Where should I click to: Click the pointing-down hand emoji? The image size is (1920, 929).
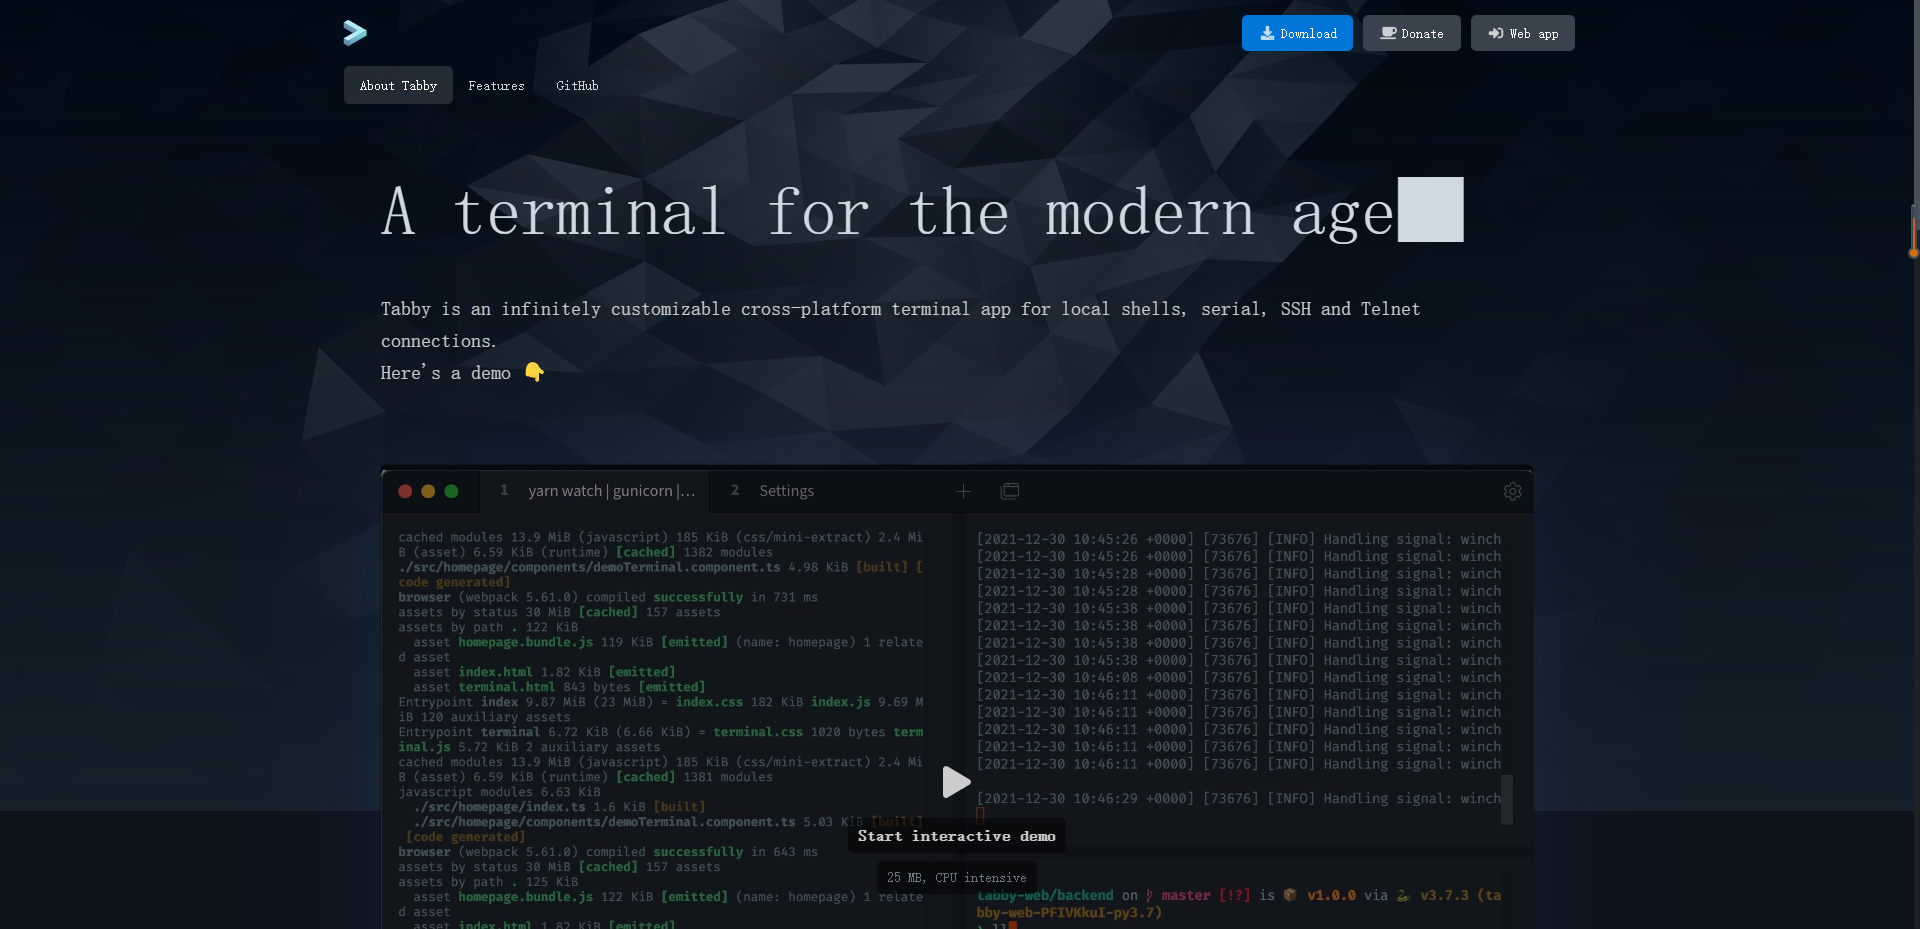(534, 372)
